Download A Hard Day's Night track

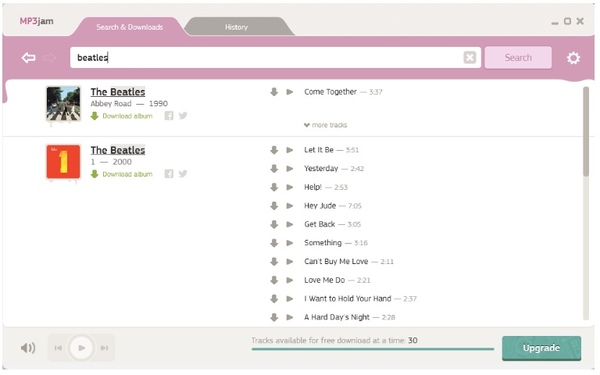pyautogui.click(x=274, y=317)
